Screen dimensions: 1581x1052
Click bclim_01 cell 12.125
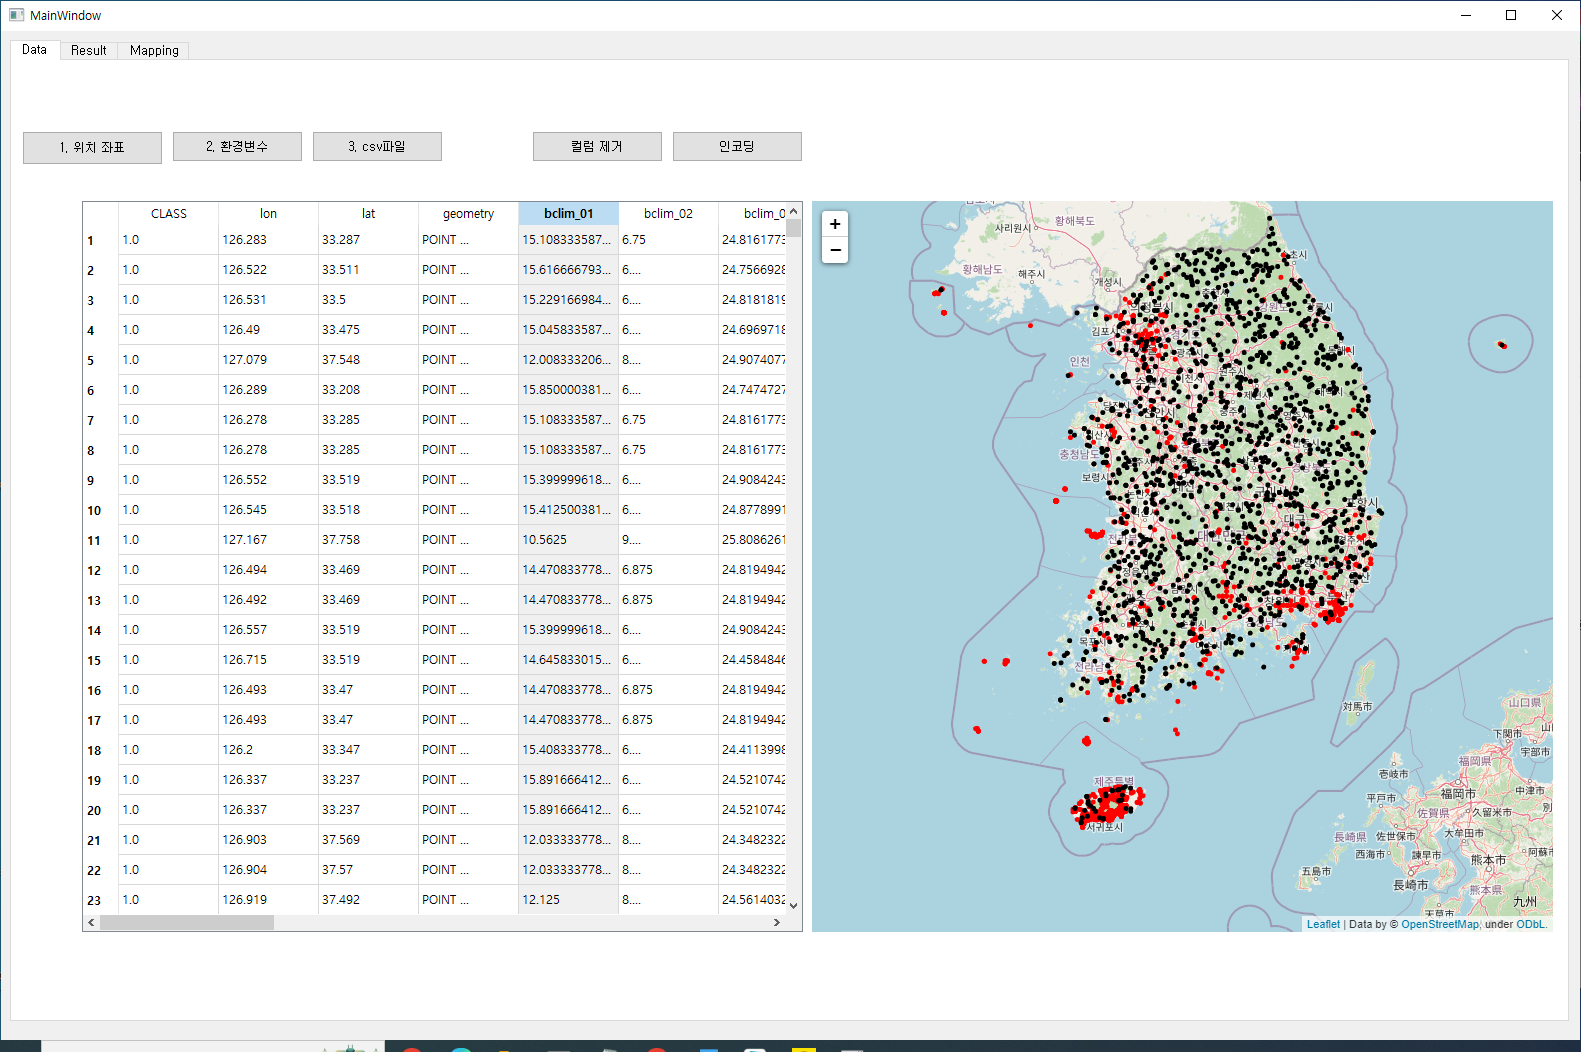pos(569,900)
